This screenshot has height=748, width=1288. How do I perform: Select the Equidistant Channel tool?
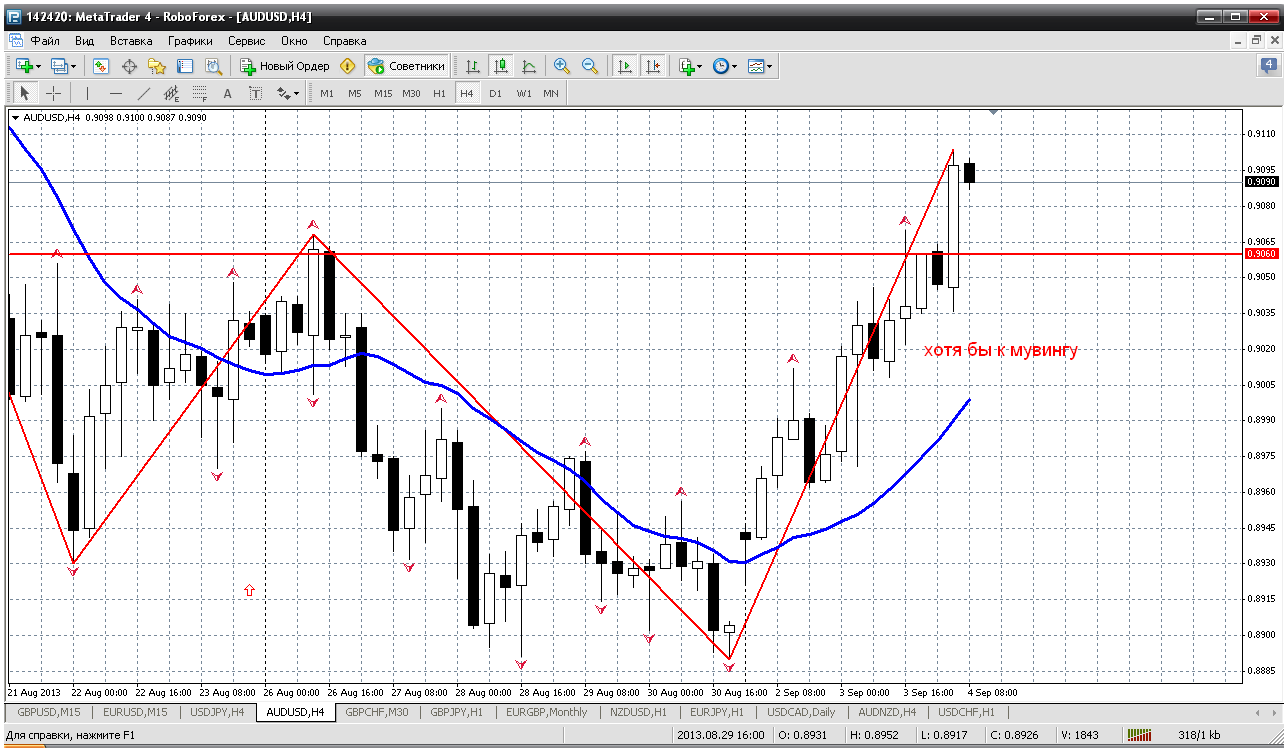172,93
